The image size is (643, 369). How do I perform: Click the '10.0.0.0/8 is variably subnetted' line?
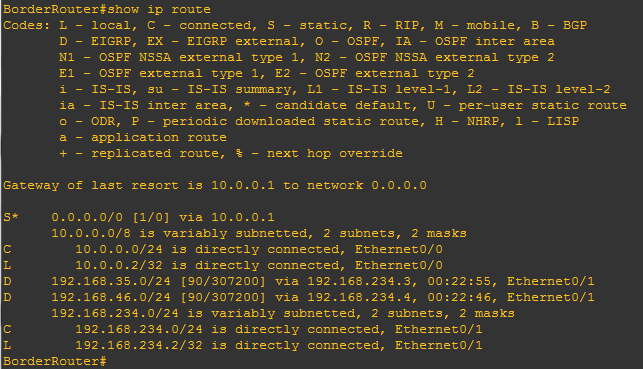pos(259,233)
